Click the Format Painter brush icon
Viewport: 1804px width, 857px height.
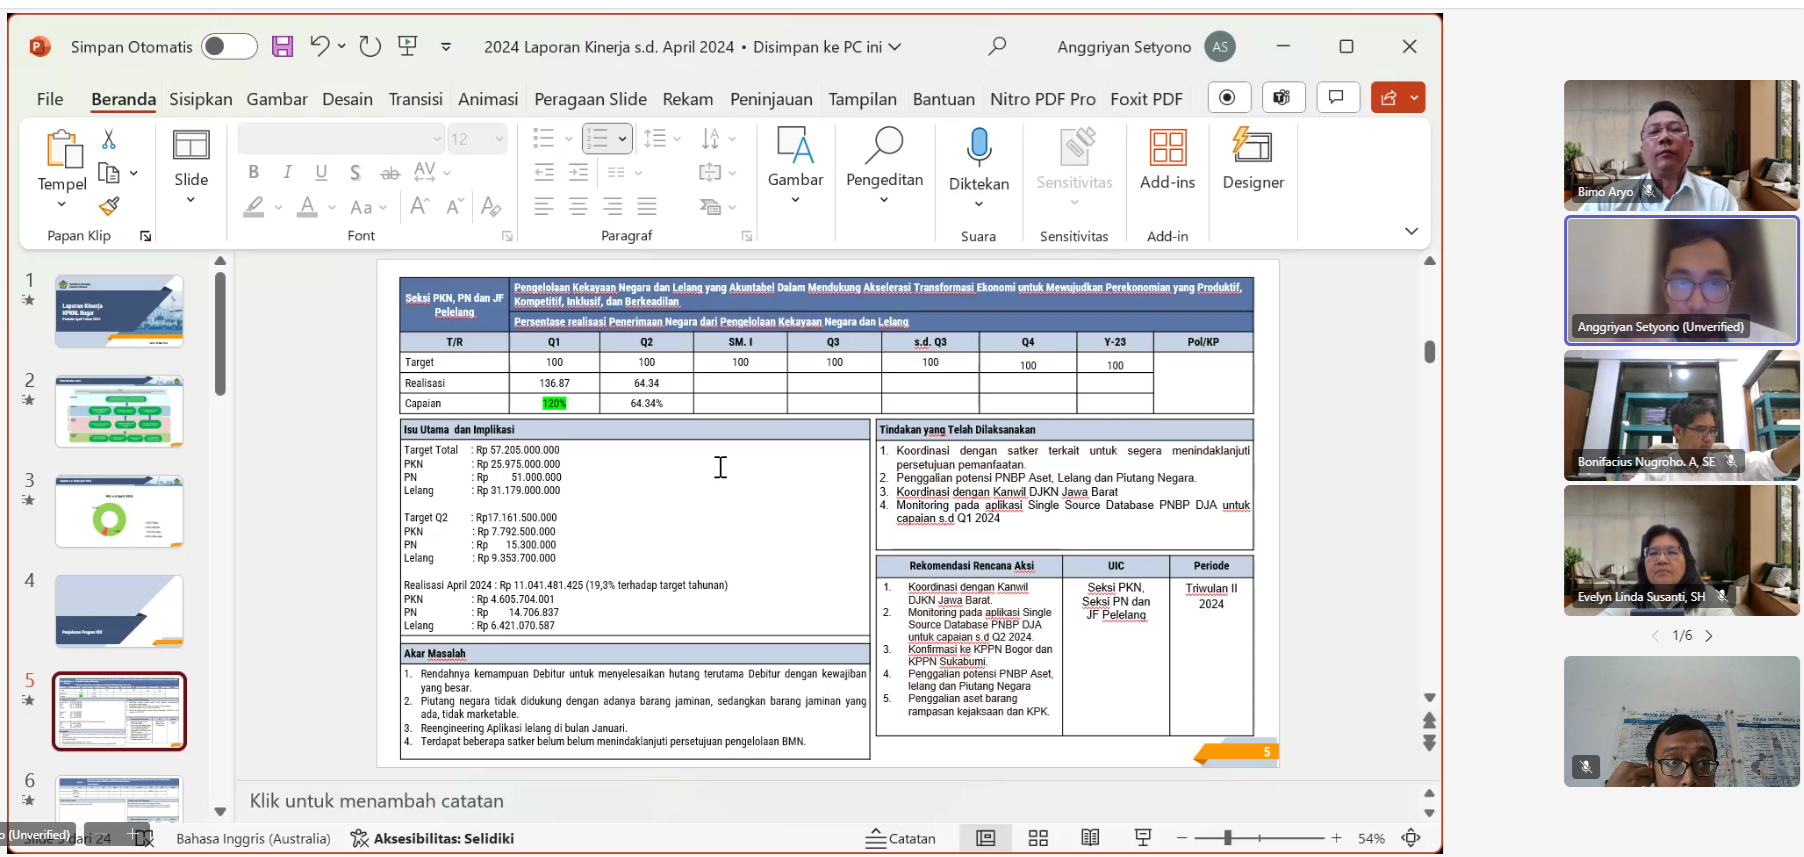coord(109,206)
